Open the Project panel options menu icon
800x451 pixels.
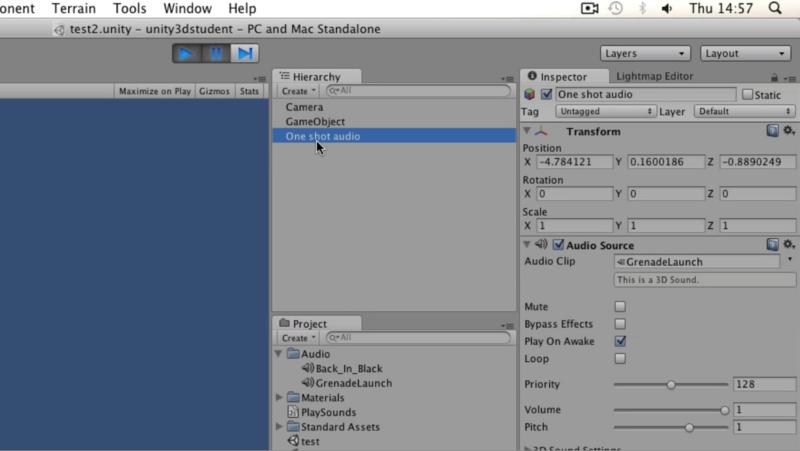508,326
